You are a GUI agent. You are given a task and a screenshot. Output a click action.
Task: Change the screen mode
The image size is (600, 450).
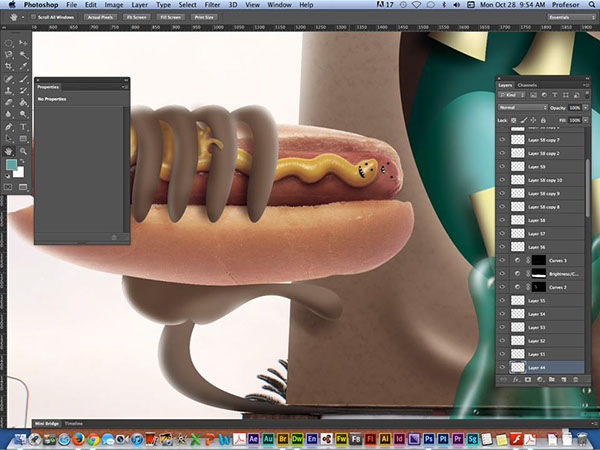coord(23,187)
